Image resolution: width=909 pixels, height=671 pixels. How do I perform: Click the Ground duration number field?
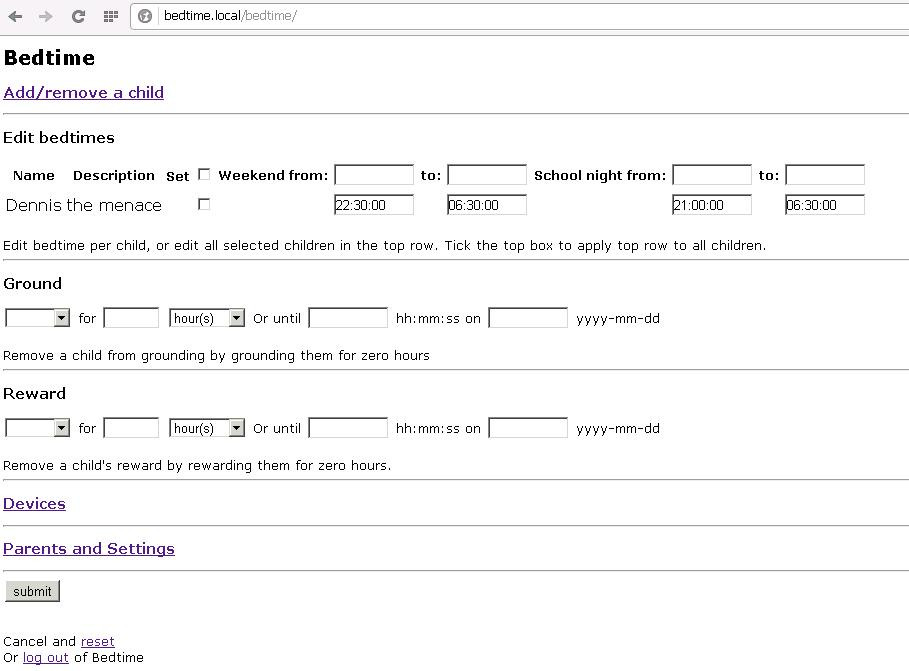(x=131, y=318)
